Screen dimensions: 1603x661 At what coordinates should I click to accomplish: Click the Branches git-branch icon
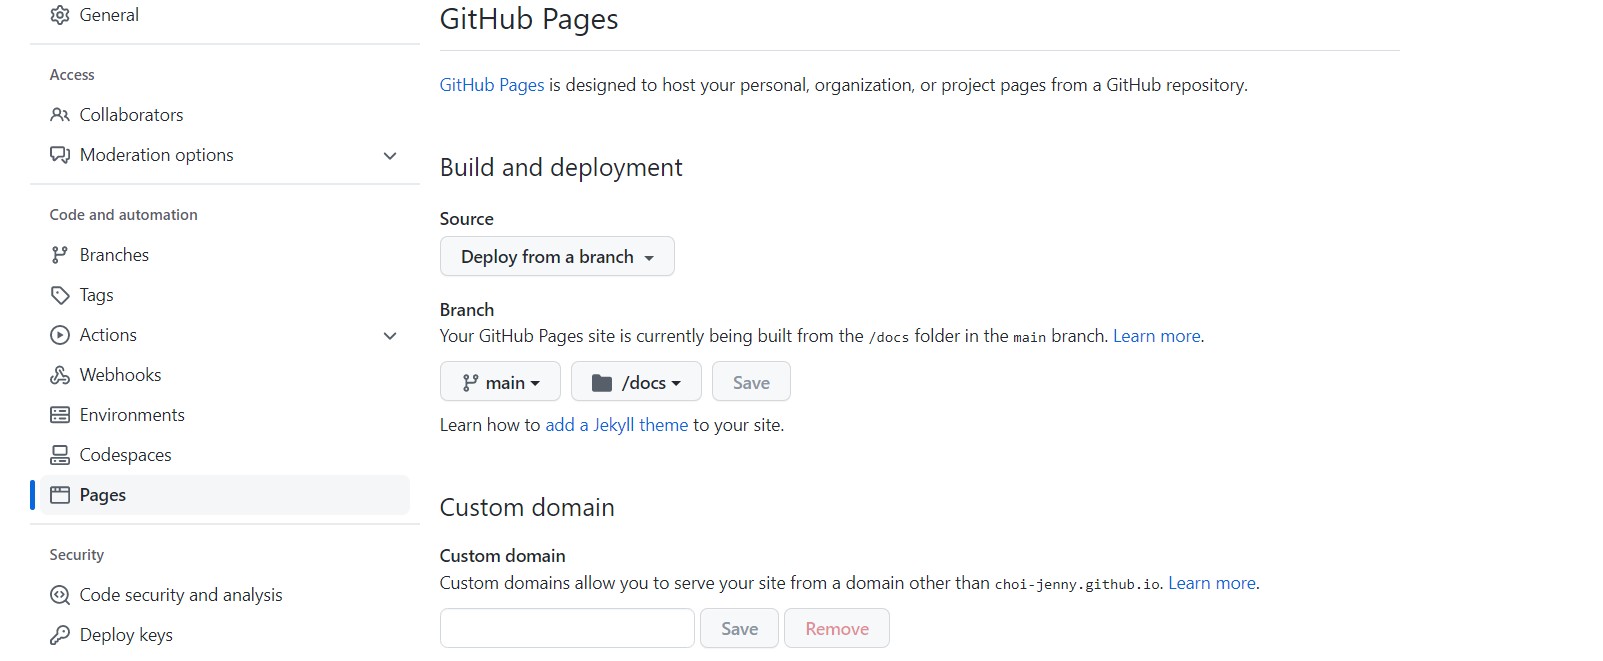point(60,255)
